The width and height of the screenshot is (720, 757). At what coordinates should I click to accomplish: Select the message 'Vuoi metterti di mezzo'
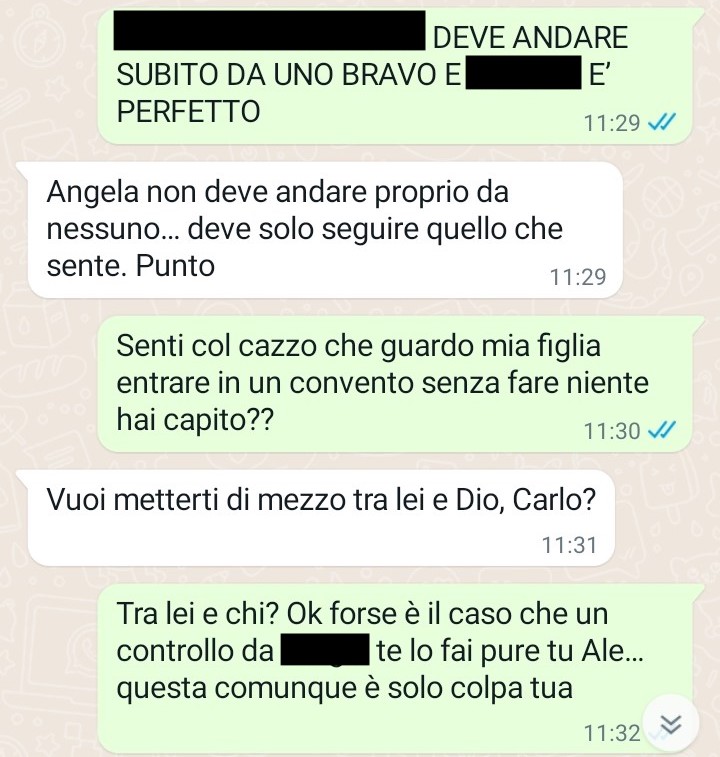point(321,517)
